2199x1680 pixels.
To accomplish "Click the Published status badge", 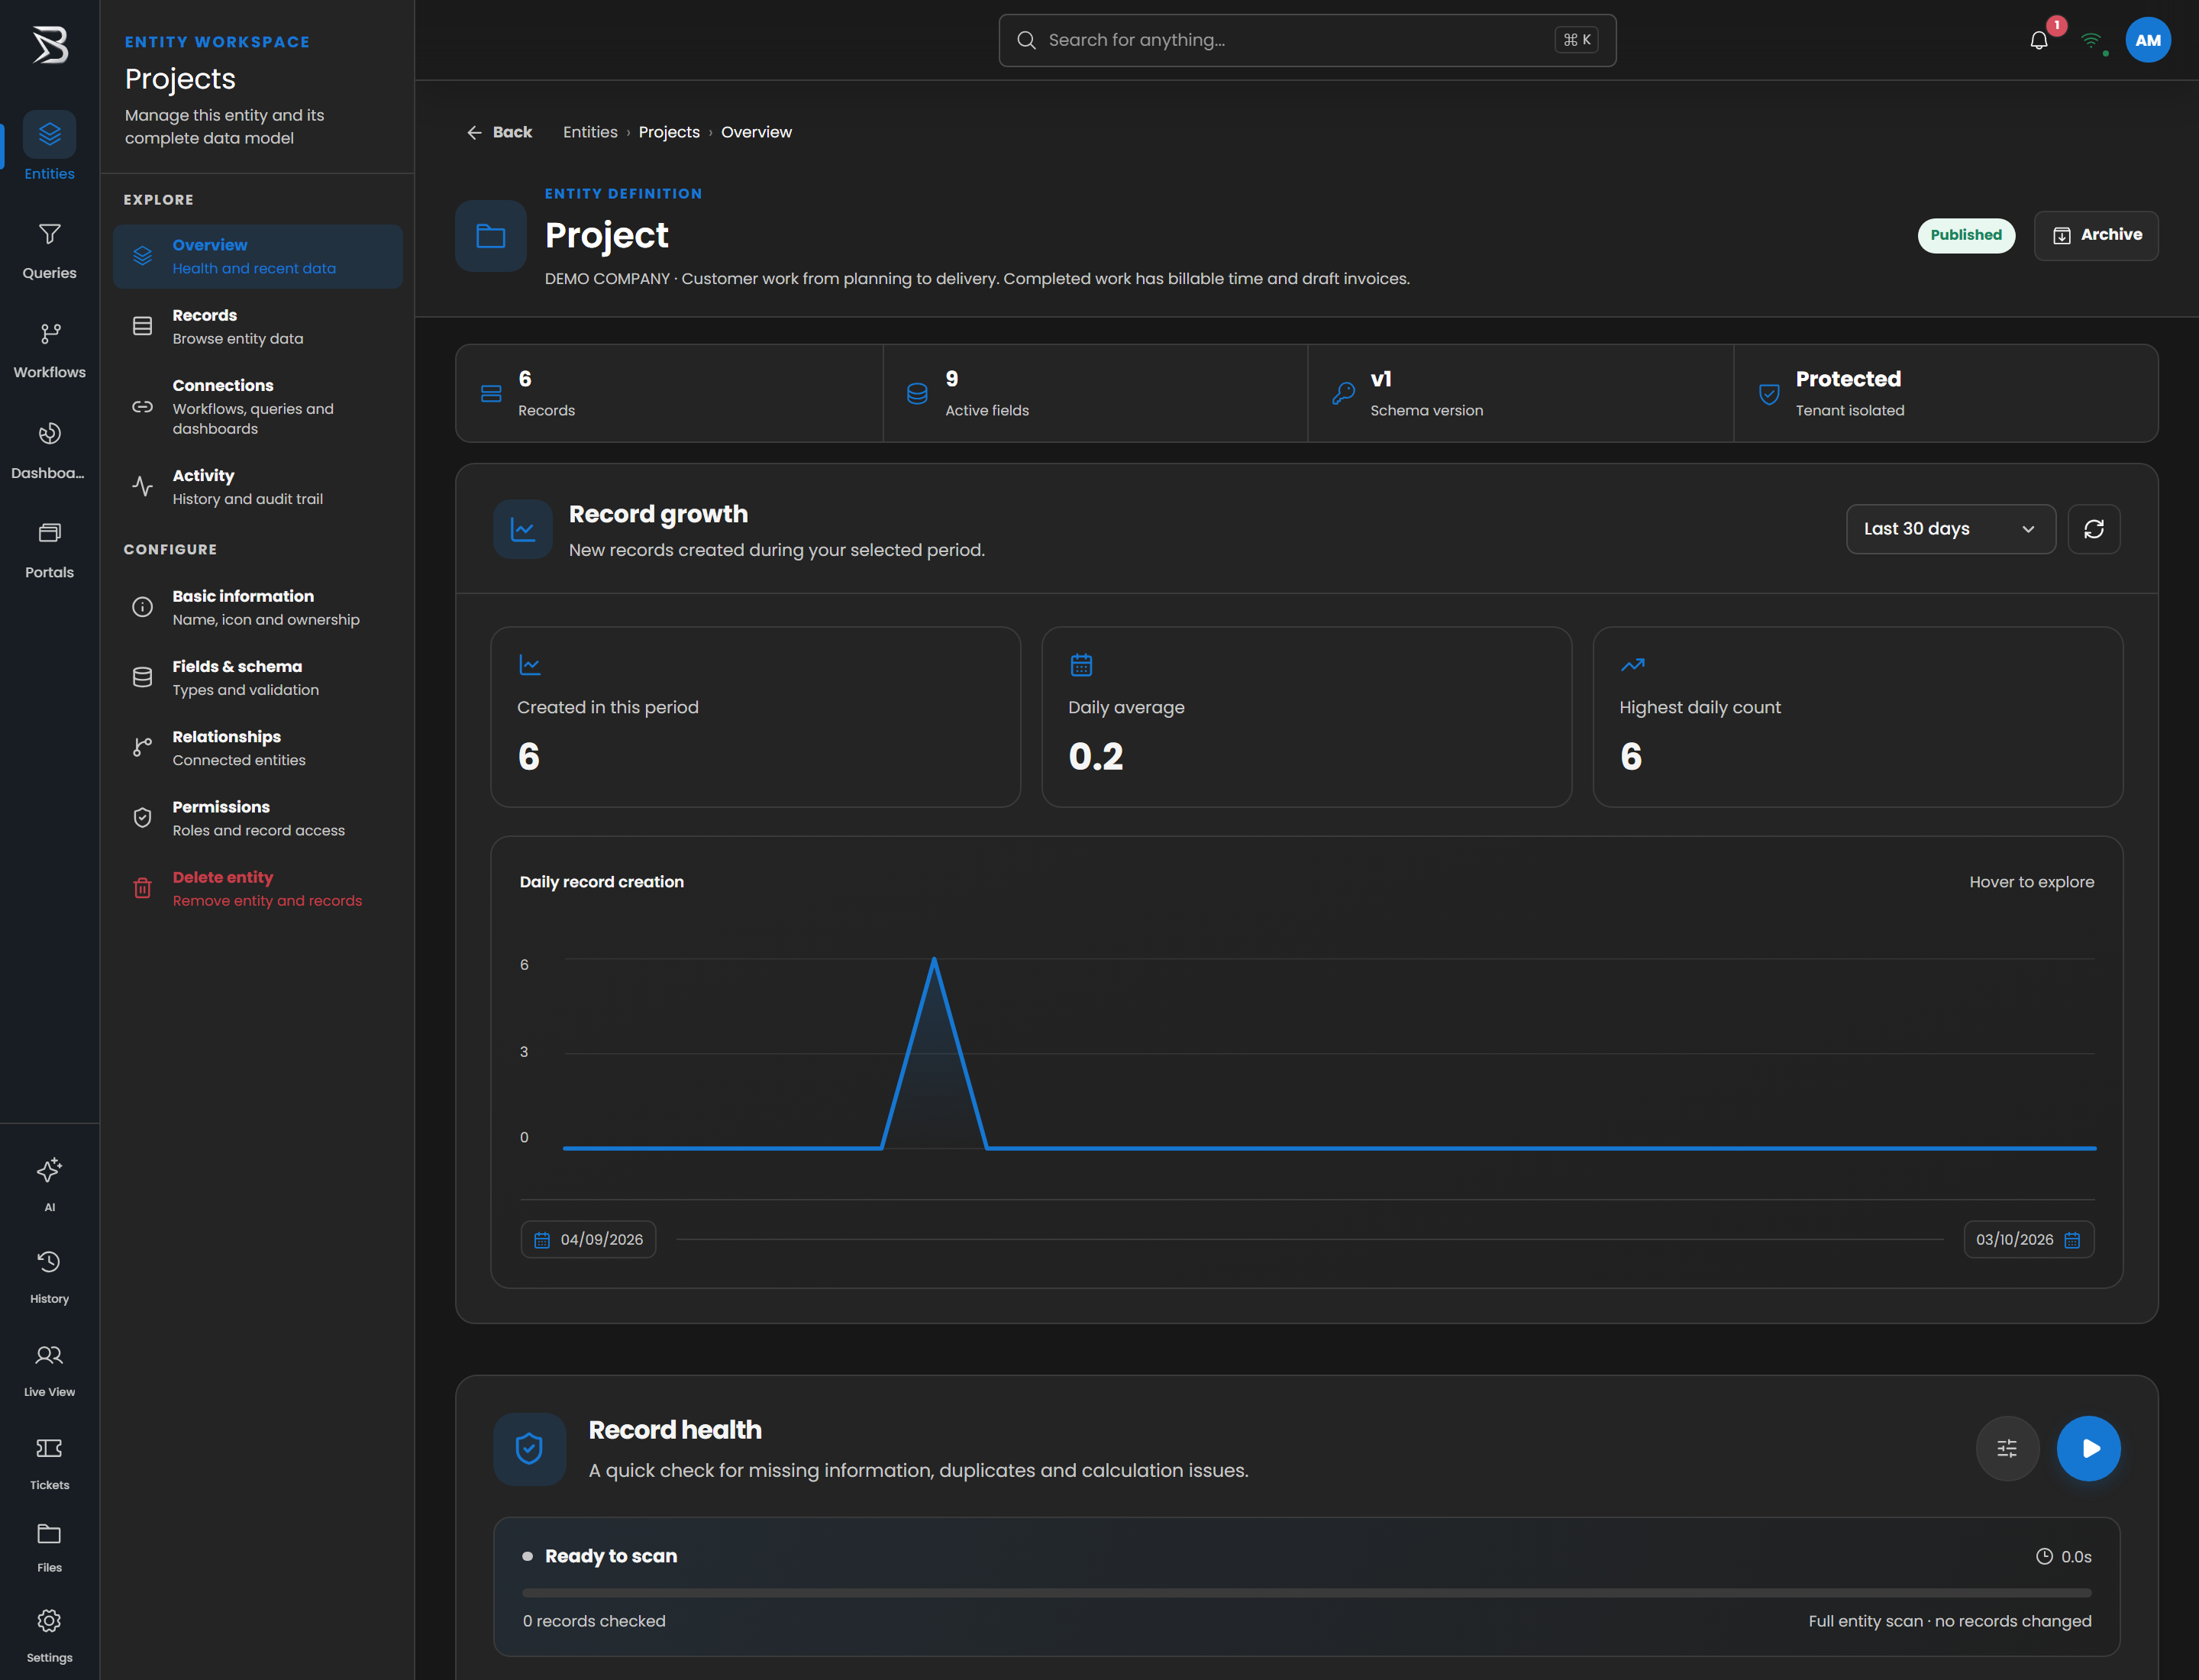I will 1966,235.
